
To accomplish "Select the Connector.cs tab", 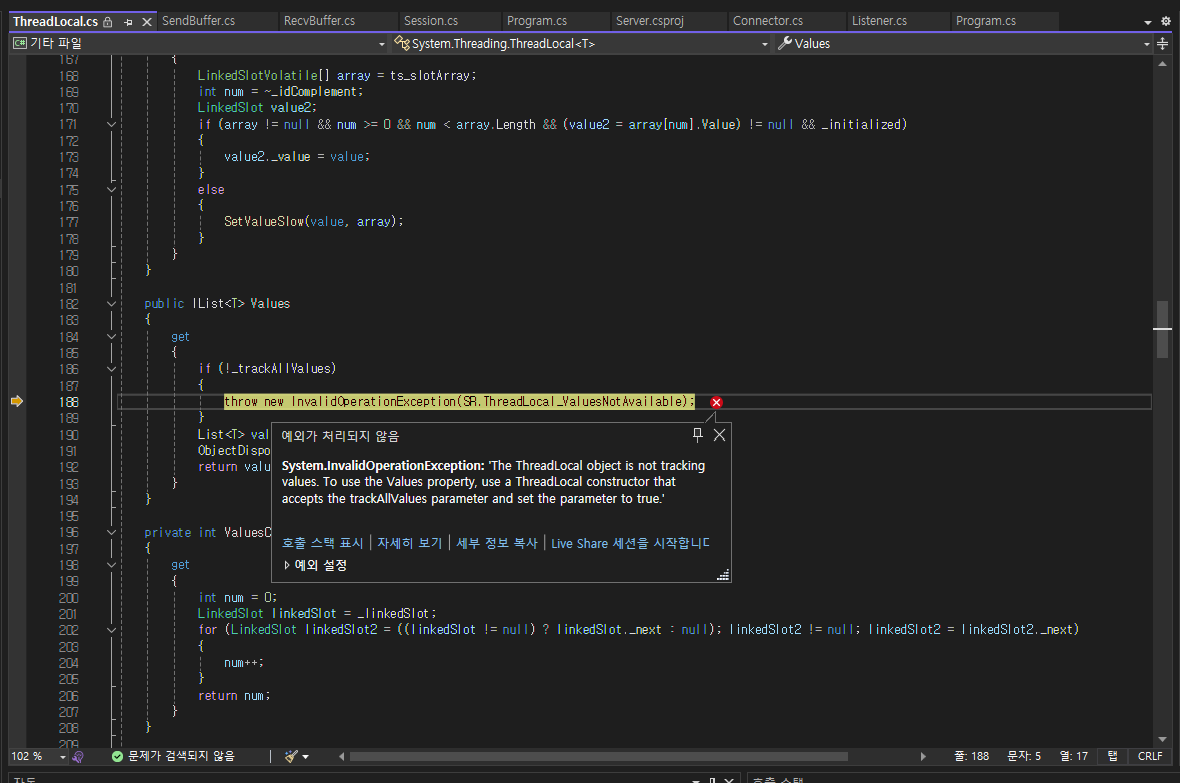I will coord(768,21).
